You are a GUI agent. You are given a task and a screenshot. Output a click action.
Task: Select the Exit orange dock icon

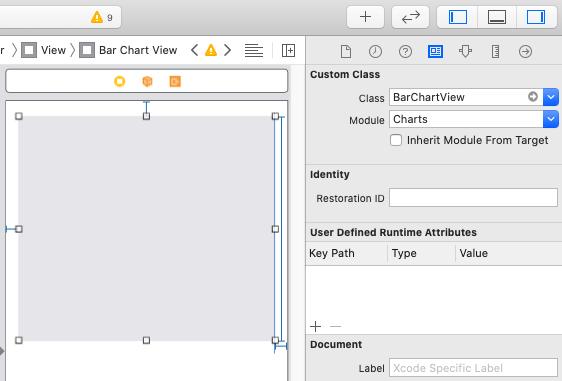tap(175, 81)
